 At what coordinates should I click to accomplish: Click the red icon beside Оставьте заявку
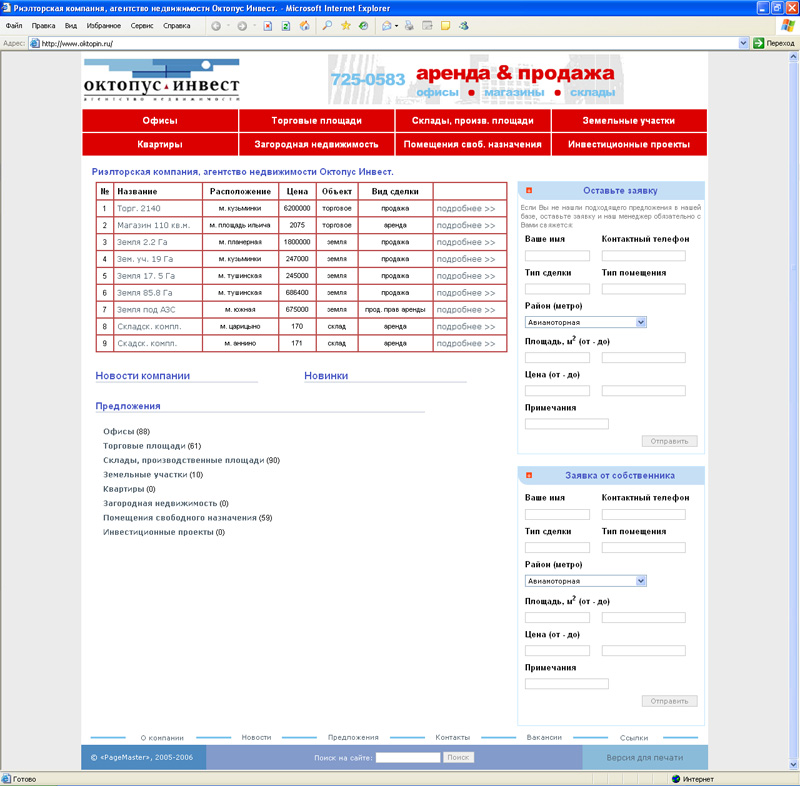click(529, 190)
